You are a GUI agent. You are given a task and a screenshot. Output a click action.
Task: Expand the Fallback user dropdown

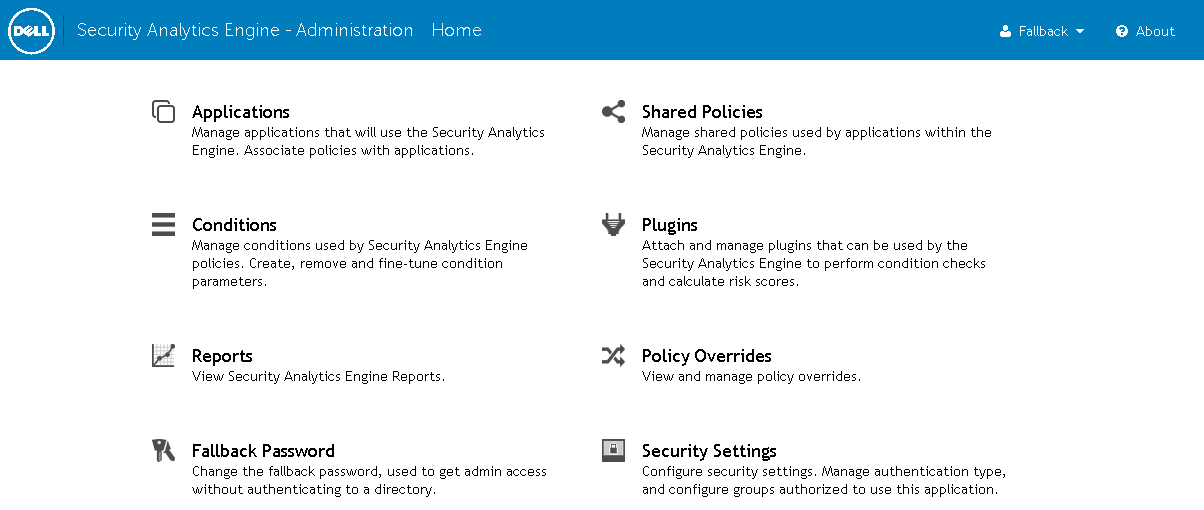point(1042,31)
